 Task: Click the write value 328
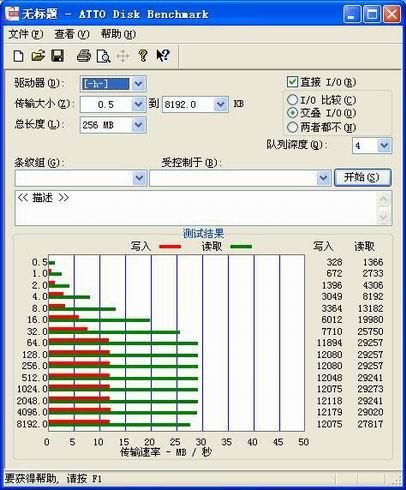(334, 262)
